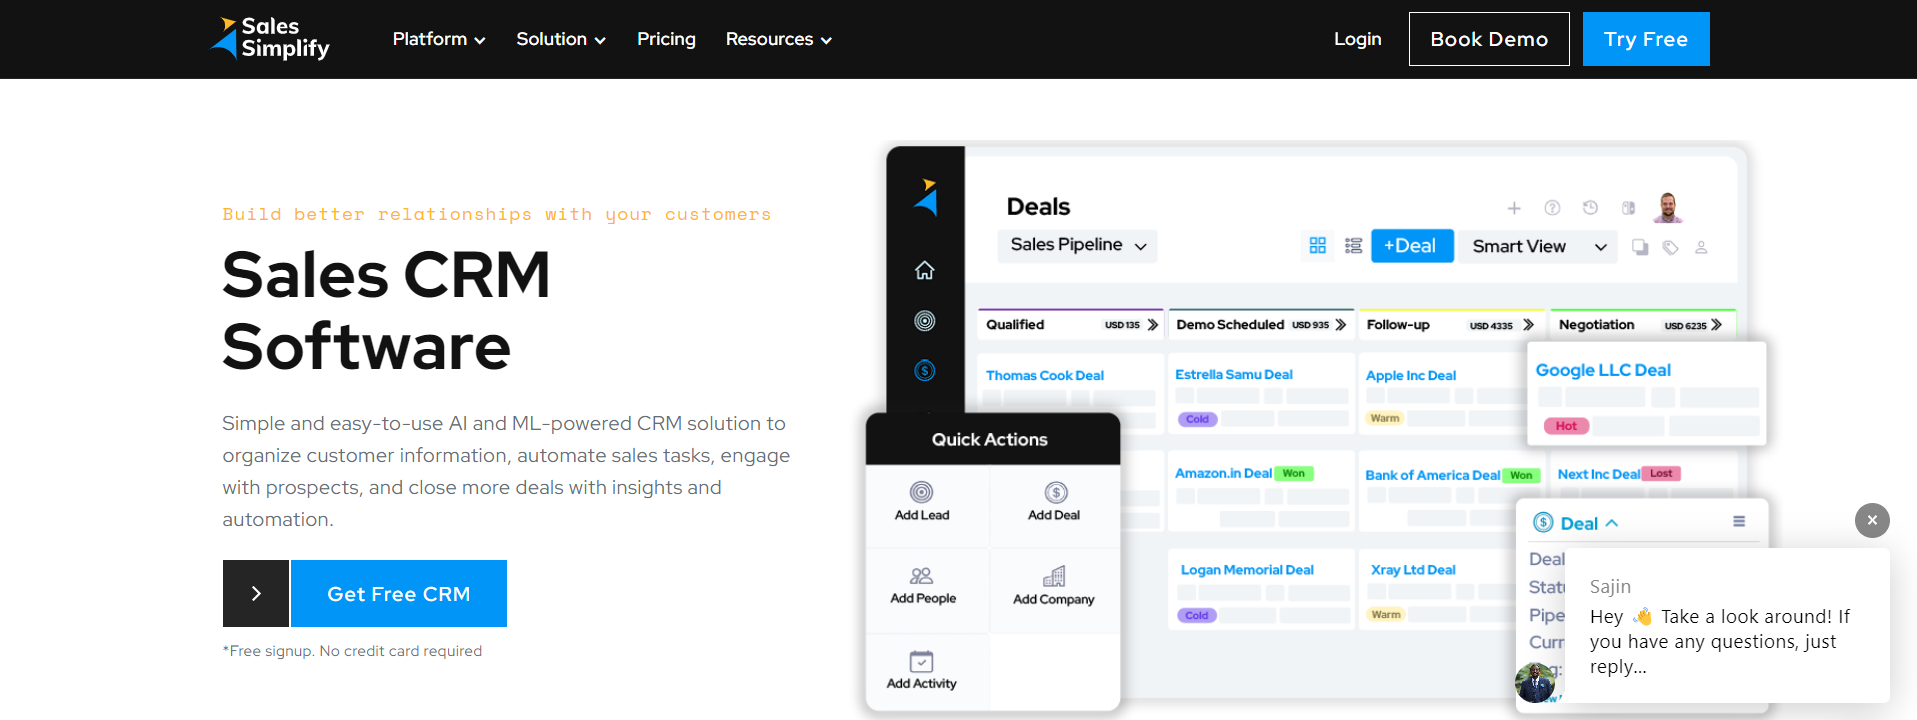Viewport: 1917px width, 720px height.
Task: Click the Deals page title
Action: click(x=1038, y=207)
